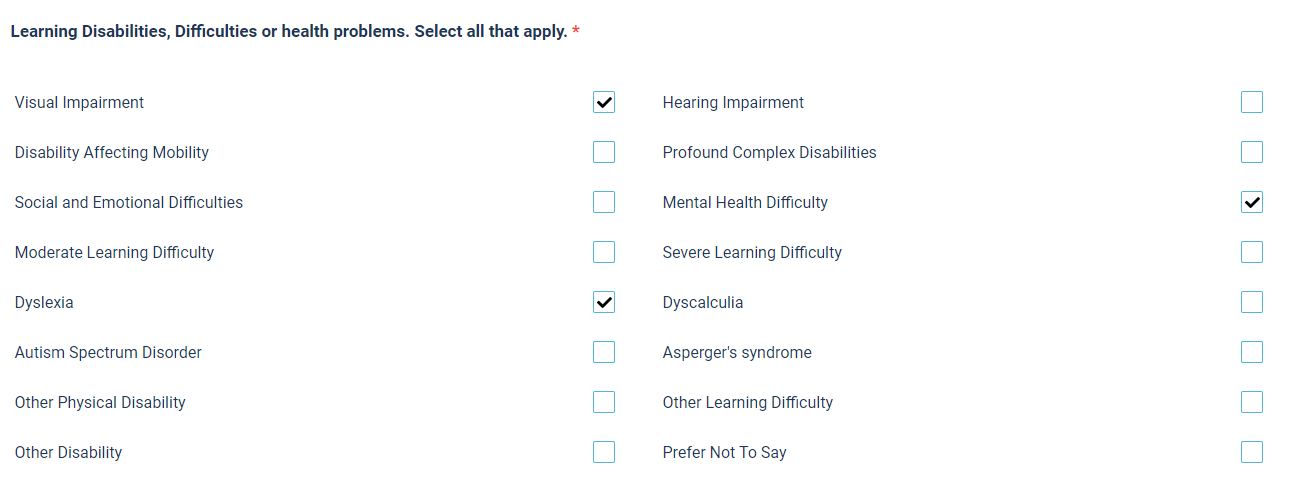Screen dimensions: 1300x504
Task: Tick Other Physical Disability checkbox
Action: [604, 402]
